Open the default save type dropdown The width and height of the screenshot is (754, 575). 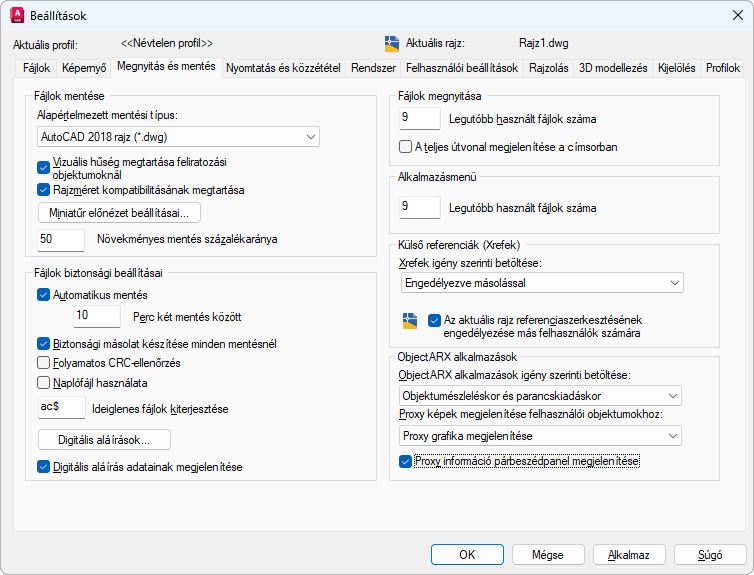pyautogui.click(x=178, y=136)
